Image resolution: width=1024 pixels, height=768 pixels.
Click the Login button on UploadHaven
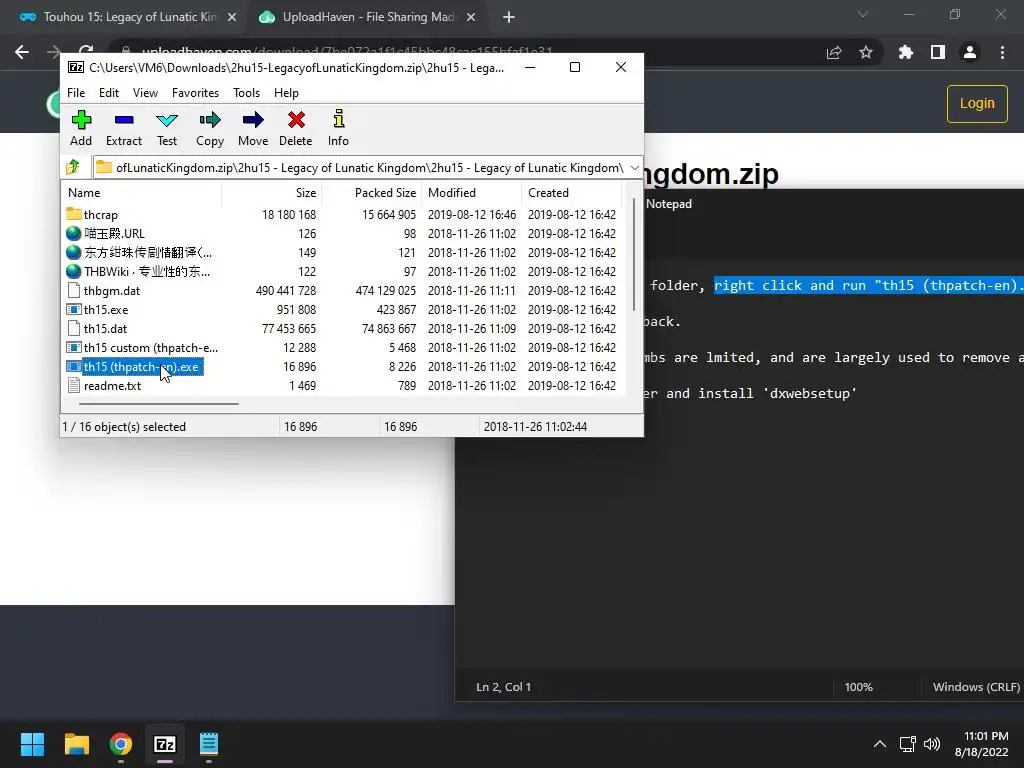[x=977, y=103]
